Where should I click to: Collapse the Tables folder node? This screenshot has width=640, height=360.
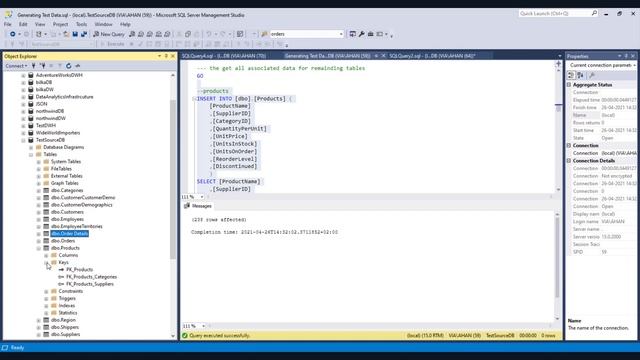point(31,155)
